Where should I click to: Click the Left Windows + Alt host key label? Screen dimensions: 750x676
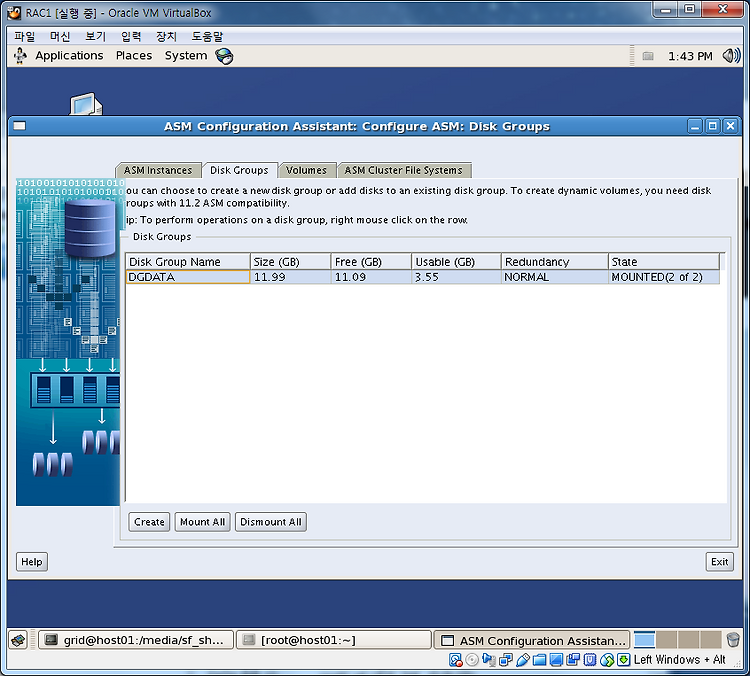(680, 660)
